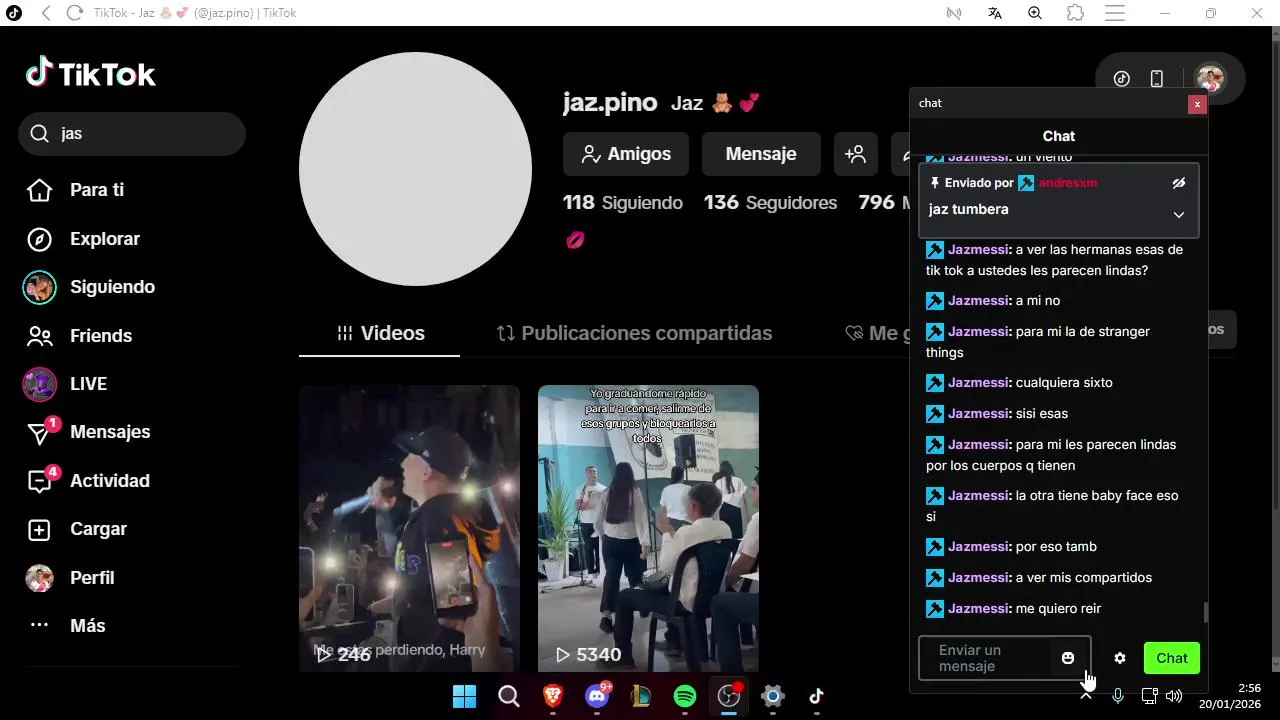
Task: Click the TikTok app icon in top-right pill
Action: 1122,79
